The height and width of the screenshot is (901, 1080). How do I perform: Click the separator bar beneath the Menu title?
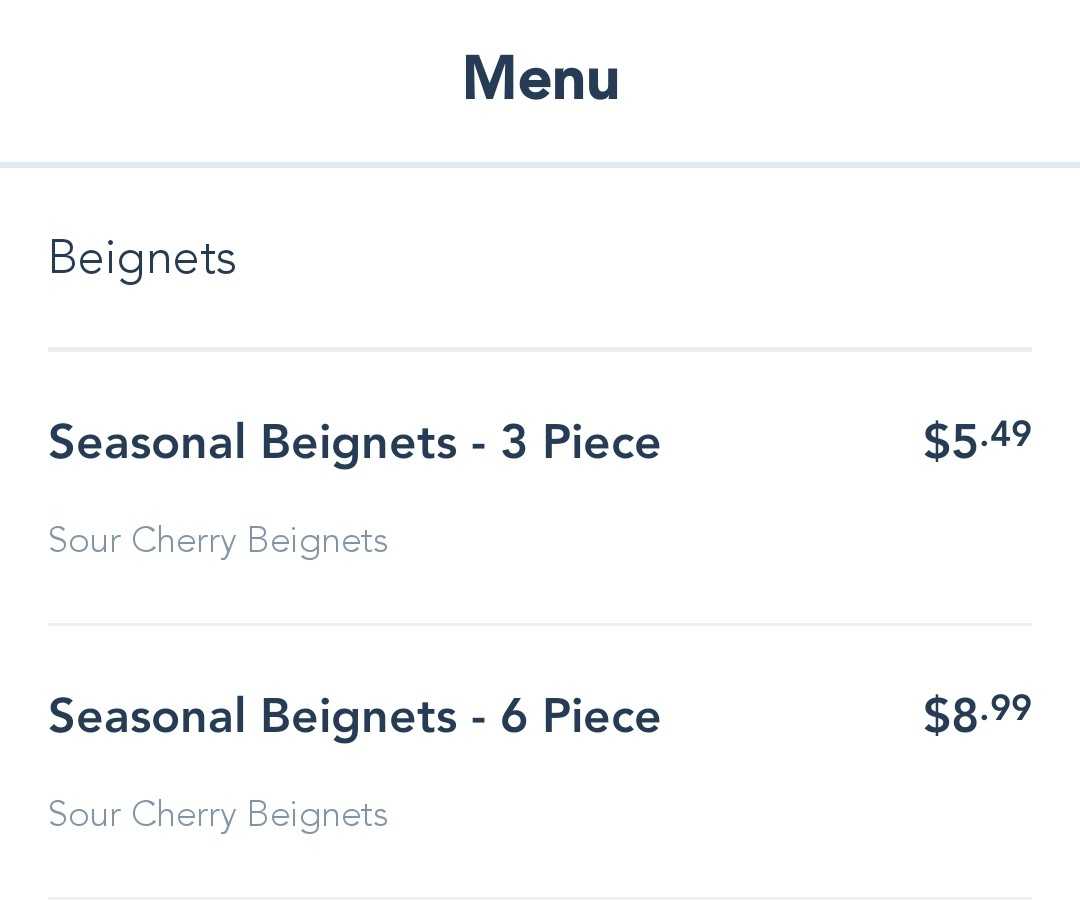[x=540, y=164]
